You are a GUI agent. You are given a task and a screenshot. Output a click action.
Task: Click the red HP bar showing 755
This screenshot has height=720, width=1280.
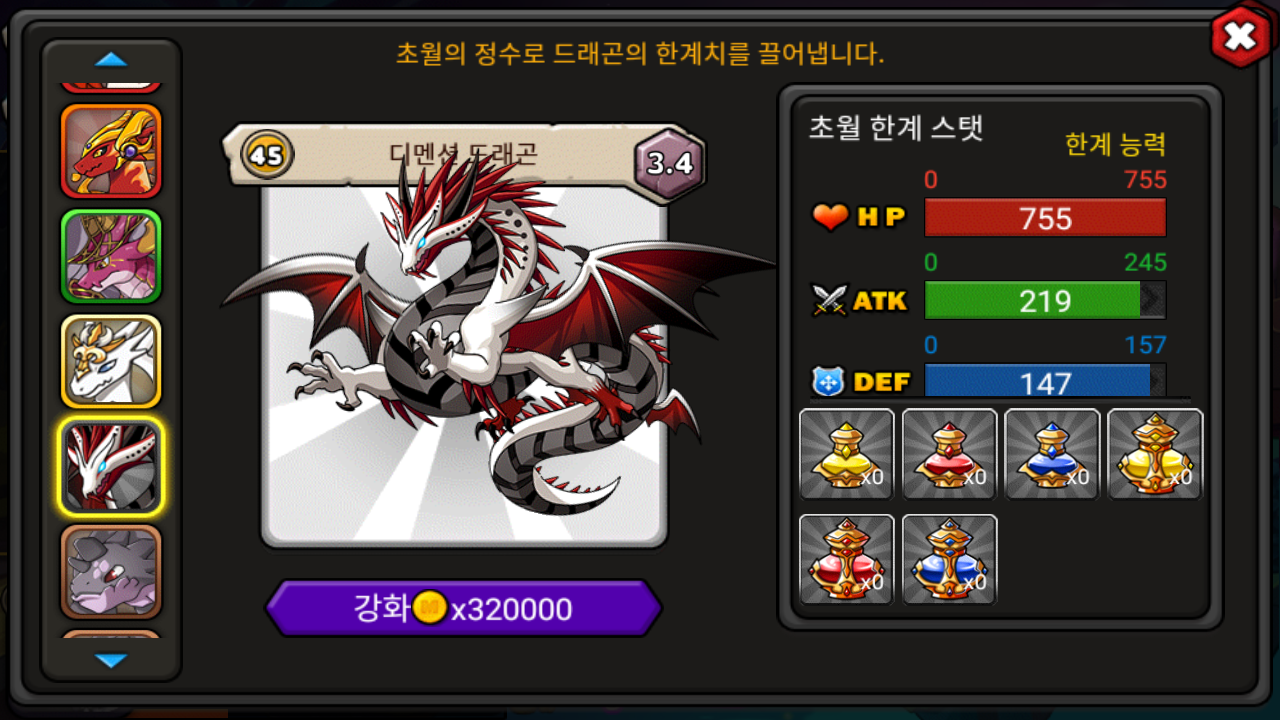(x=1045, y=218)
